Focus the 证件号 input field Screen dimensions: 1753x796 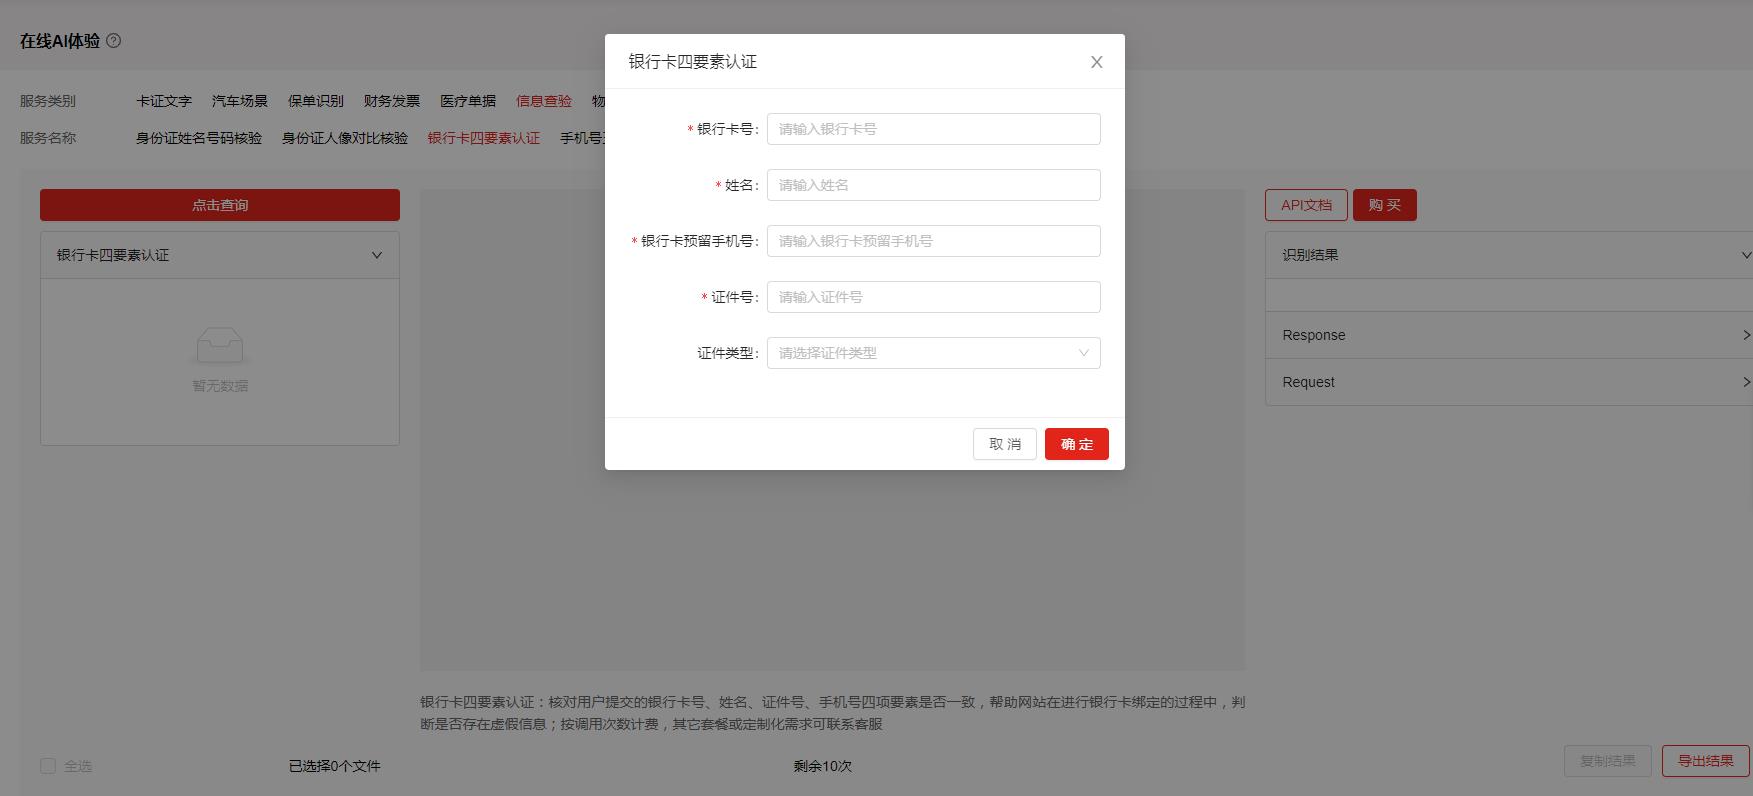pyautogui.click(x=933, y=297)
